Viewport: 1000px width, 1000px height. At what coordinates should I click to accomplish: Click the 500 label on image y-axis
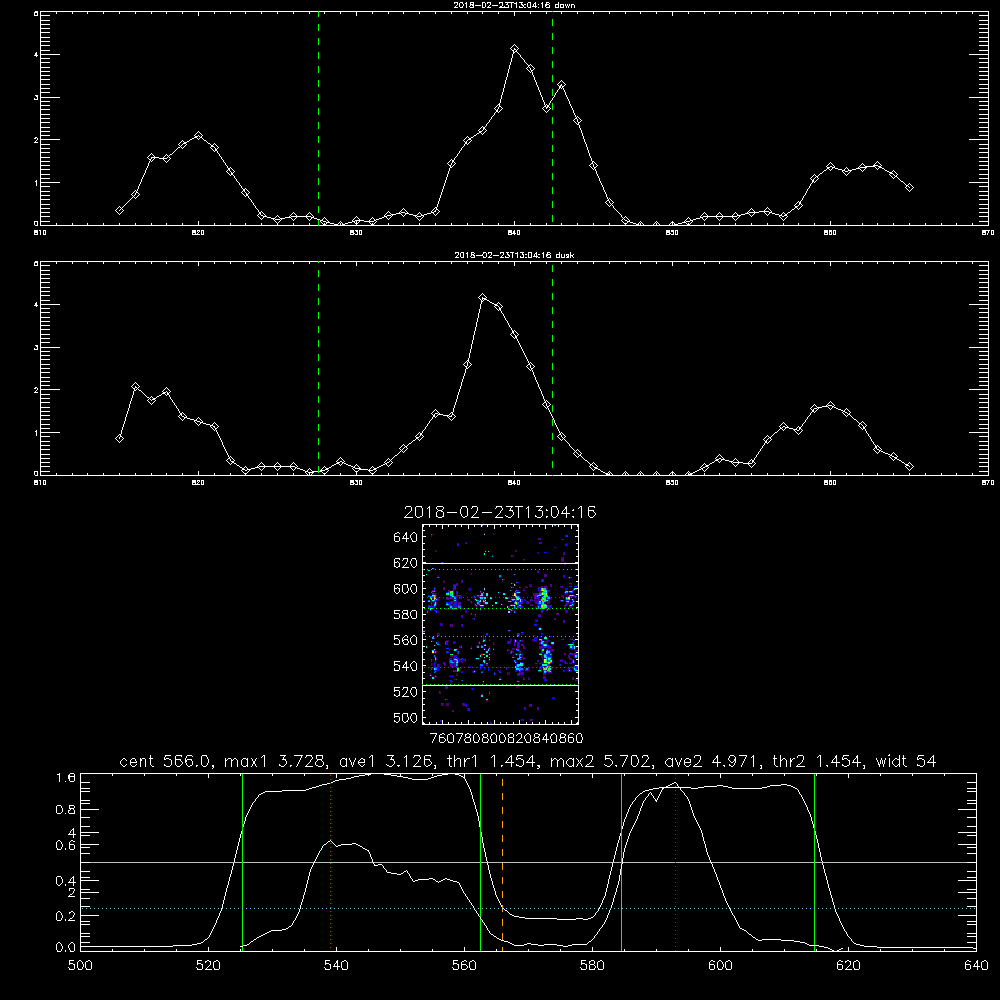coord(406,717)
